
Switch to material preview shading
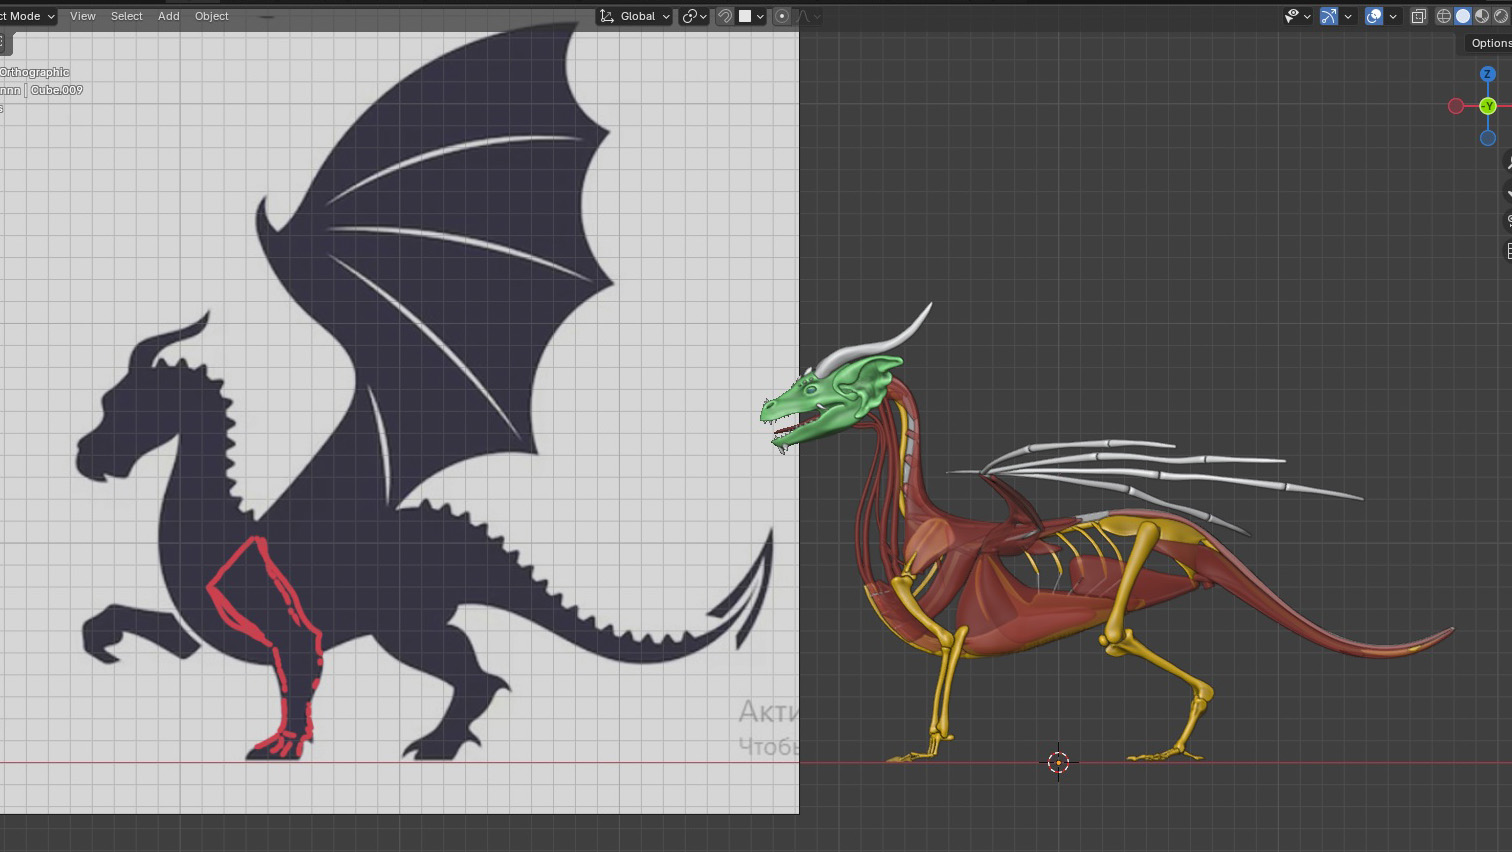coord(1482,16)
